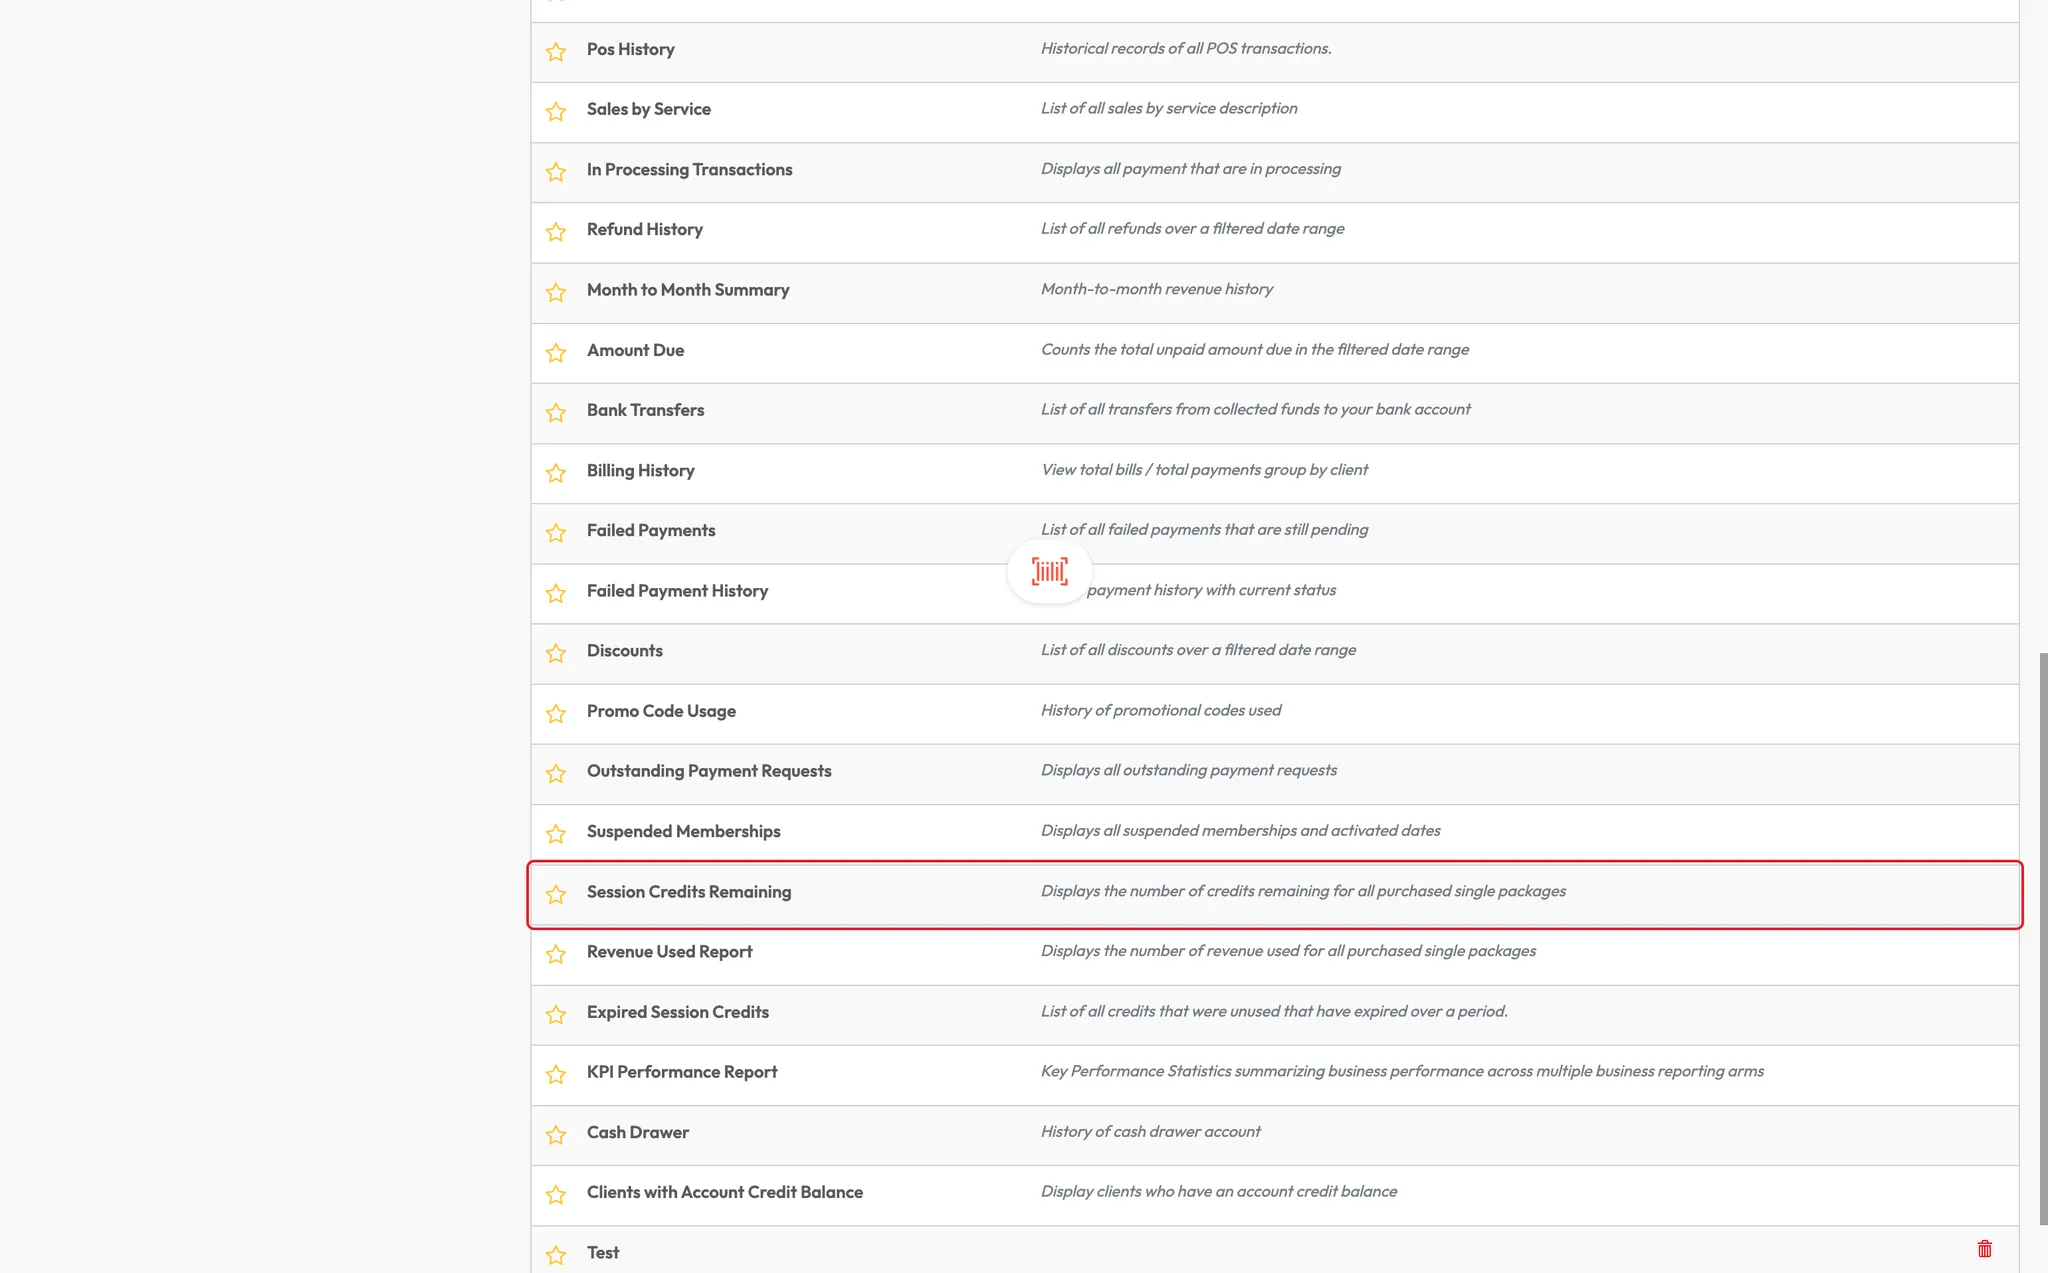This screenshot has height=1273, width=2048.
Task: Star the Bank Transfers report
Action: pyautogui.click(x=556, y=412)
